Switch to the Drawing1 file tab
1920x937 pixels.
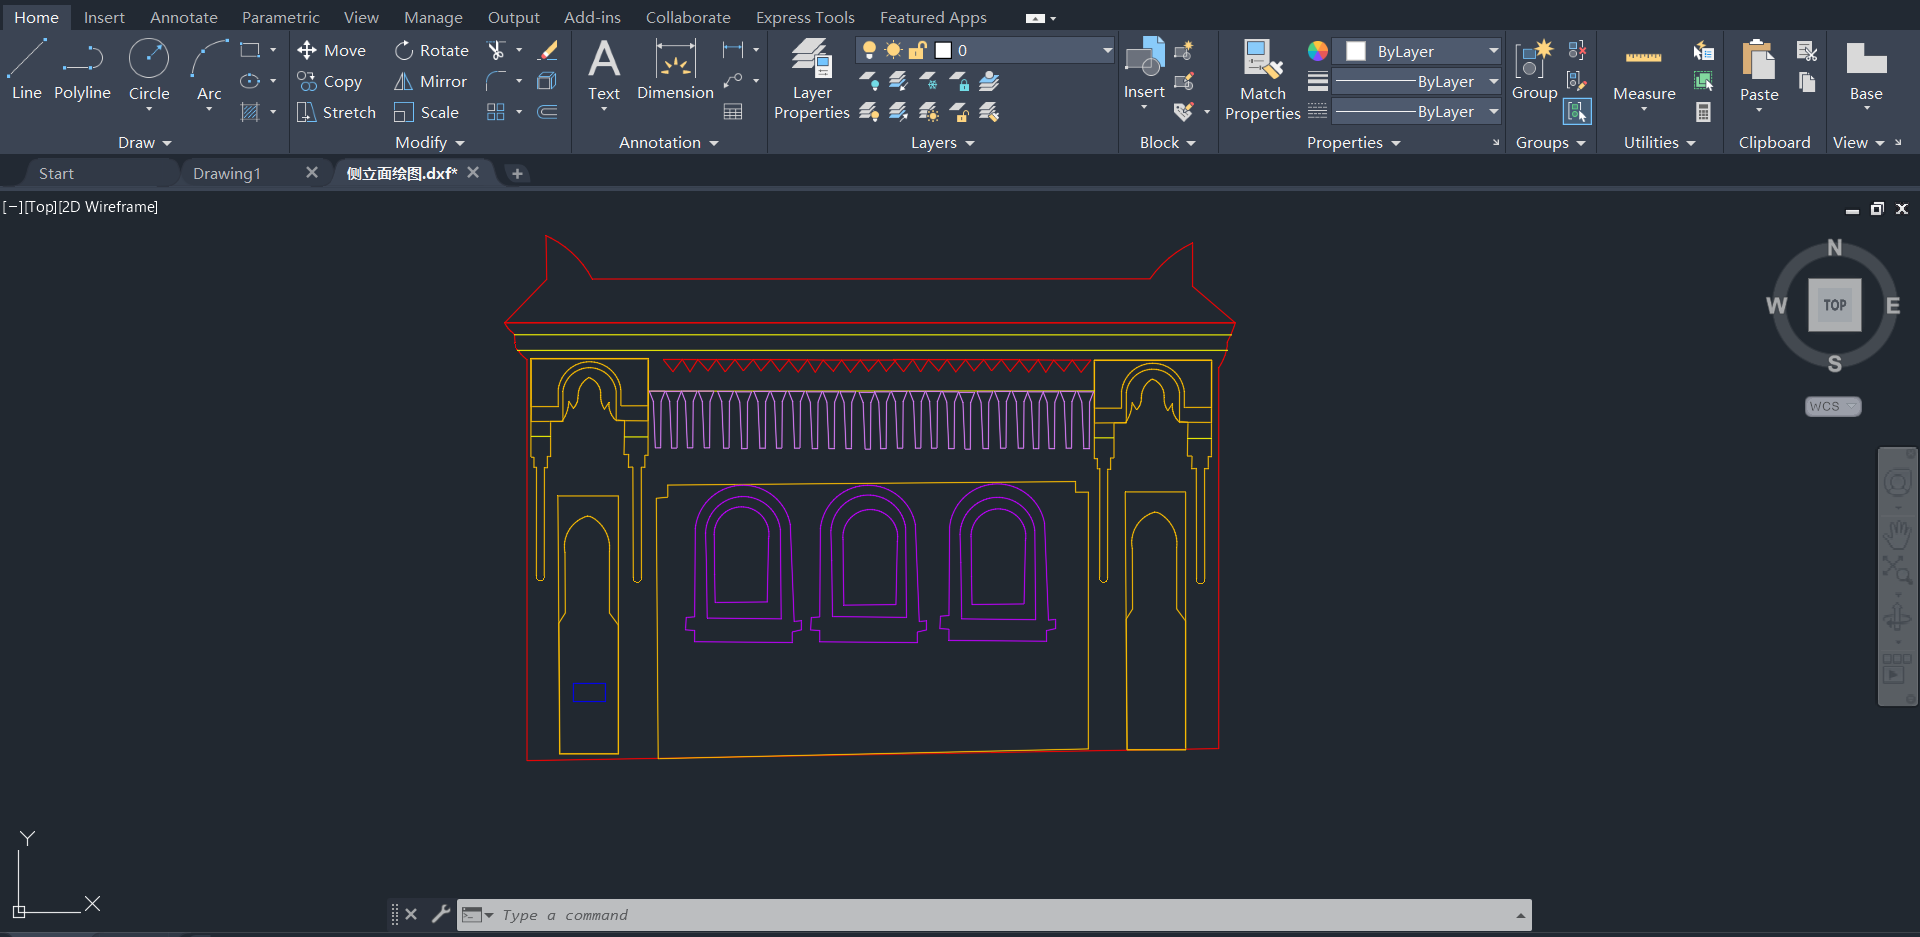tap(227, 173)
